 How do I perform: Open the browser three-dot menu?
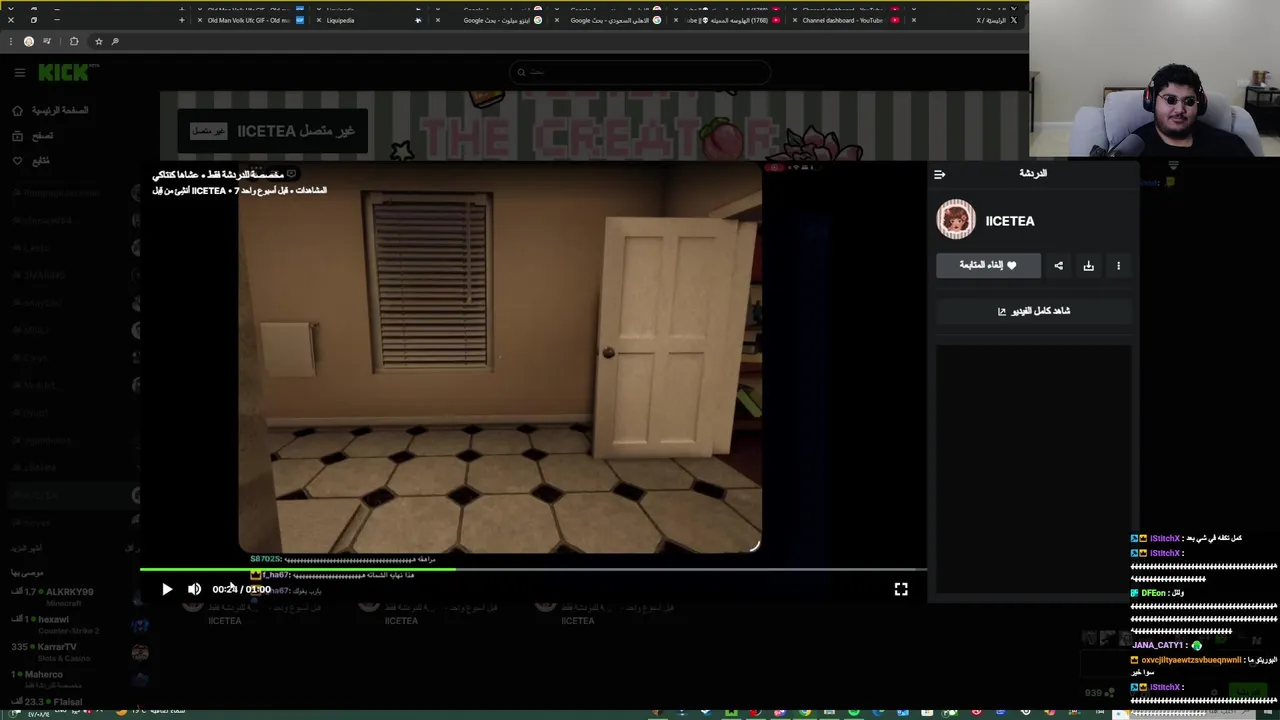[11, 41]
